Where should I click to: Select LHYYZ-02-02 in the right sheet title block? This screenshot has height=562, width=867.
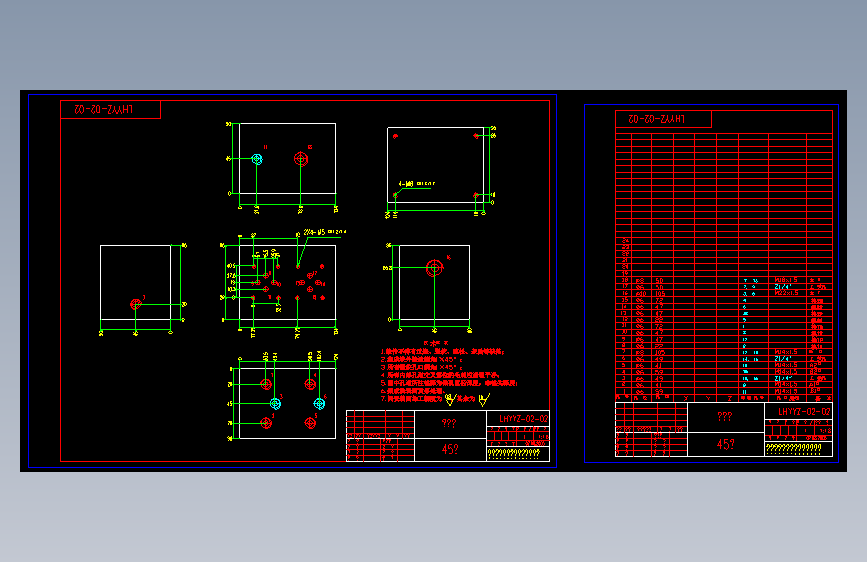tap(804, 412)
